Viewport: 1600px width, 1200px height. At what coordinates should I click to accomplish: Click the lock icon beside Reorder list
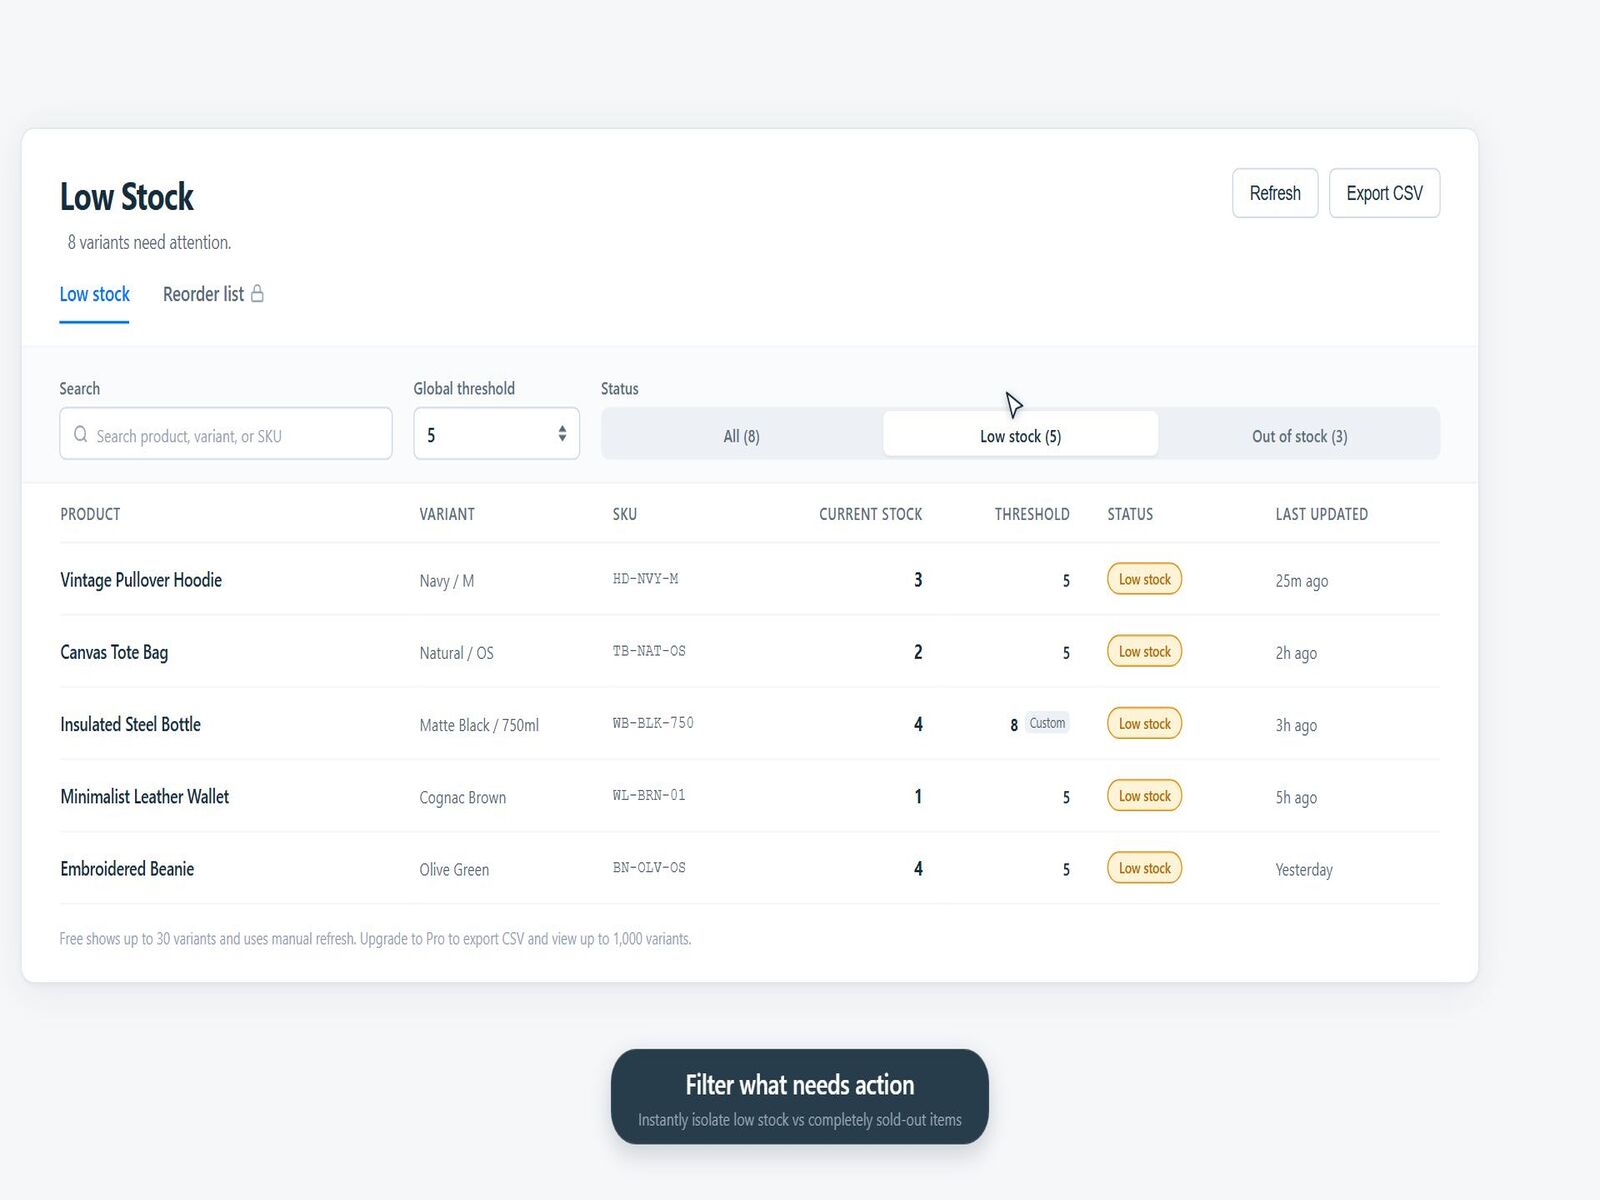(257, 293)
